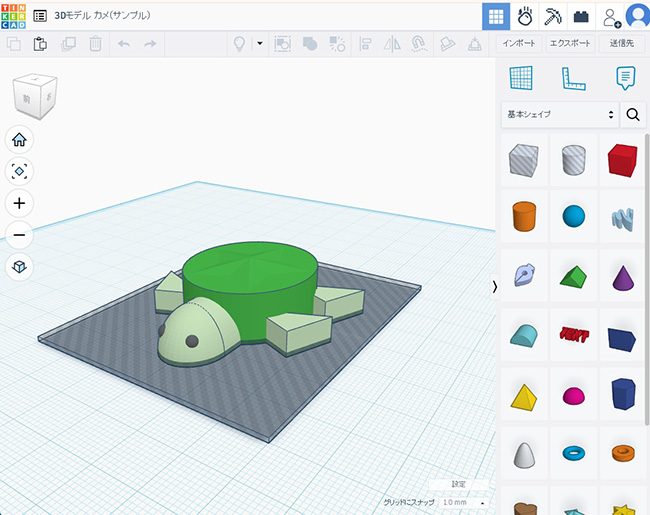Viewport: 650px width, 515px height.
Task: Click the 設定 settings button
Action: click(x=458, y=484)
